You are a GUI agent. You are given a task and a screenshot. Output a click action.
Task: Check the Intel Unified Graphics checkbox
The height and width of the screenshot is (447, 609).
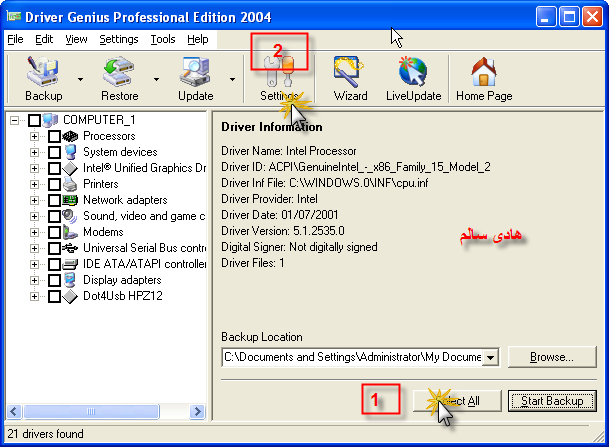[54, 168]
